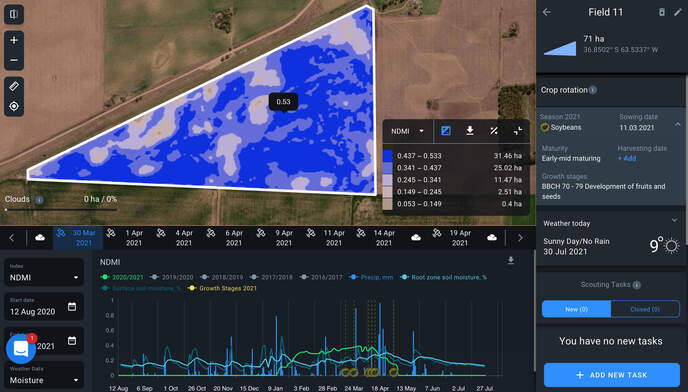Download the NDMI chart data
The width and height of the screenshot is (688, 392).
point(511,261)
